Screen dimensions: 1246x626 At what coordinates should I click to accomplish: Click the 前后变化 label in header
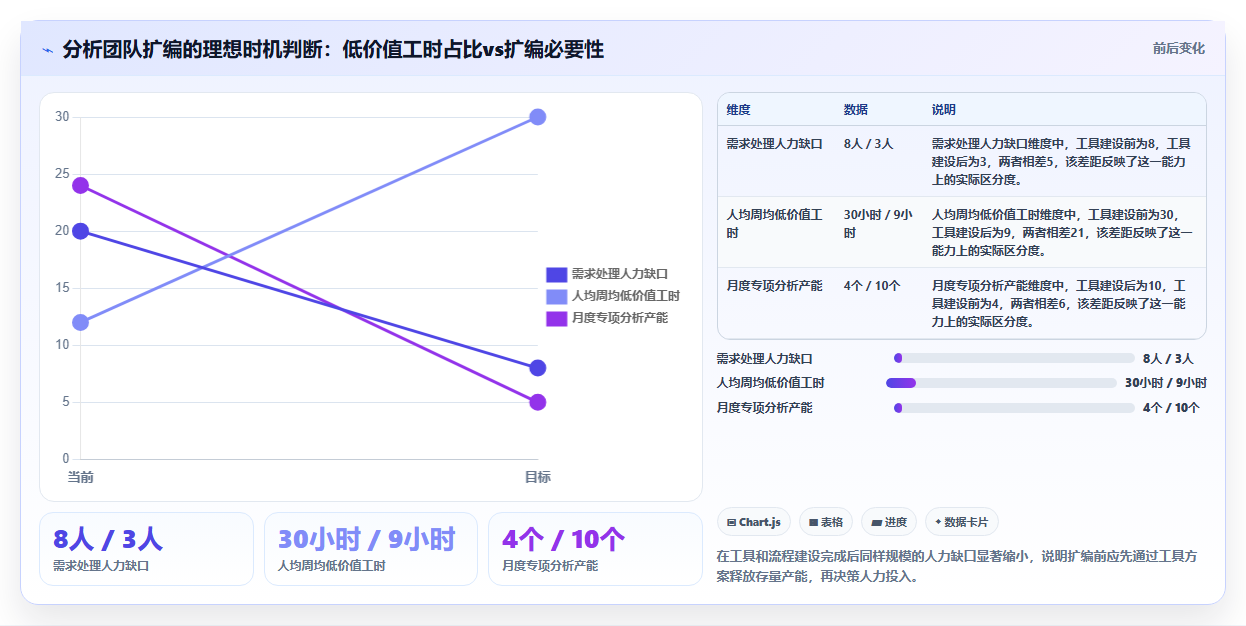[x=1178, y=48]
